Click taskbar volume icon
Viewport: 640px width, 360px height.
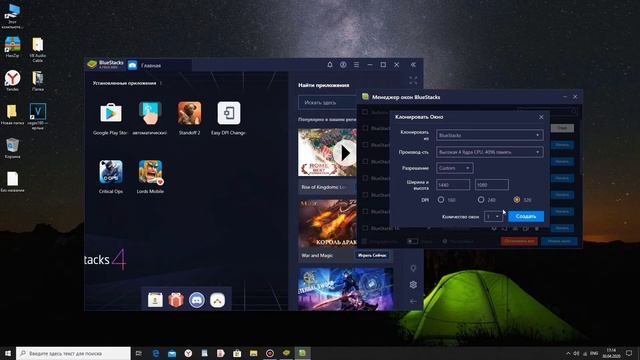(576, 353)
